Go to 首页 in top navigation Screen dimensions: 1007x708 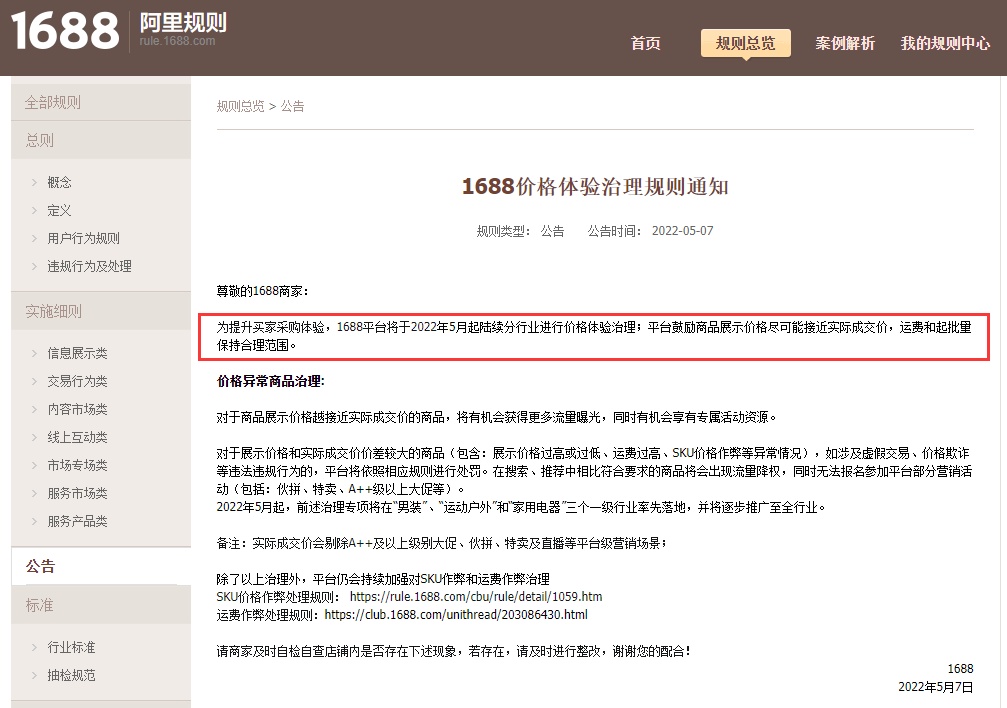coord(645,43)
